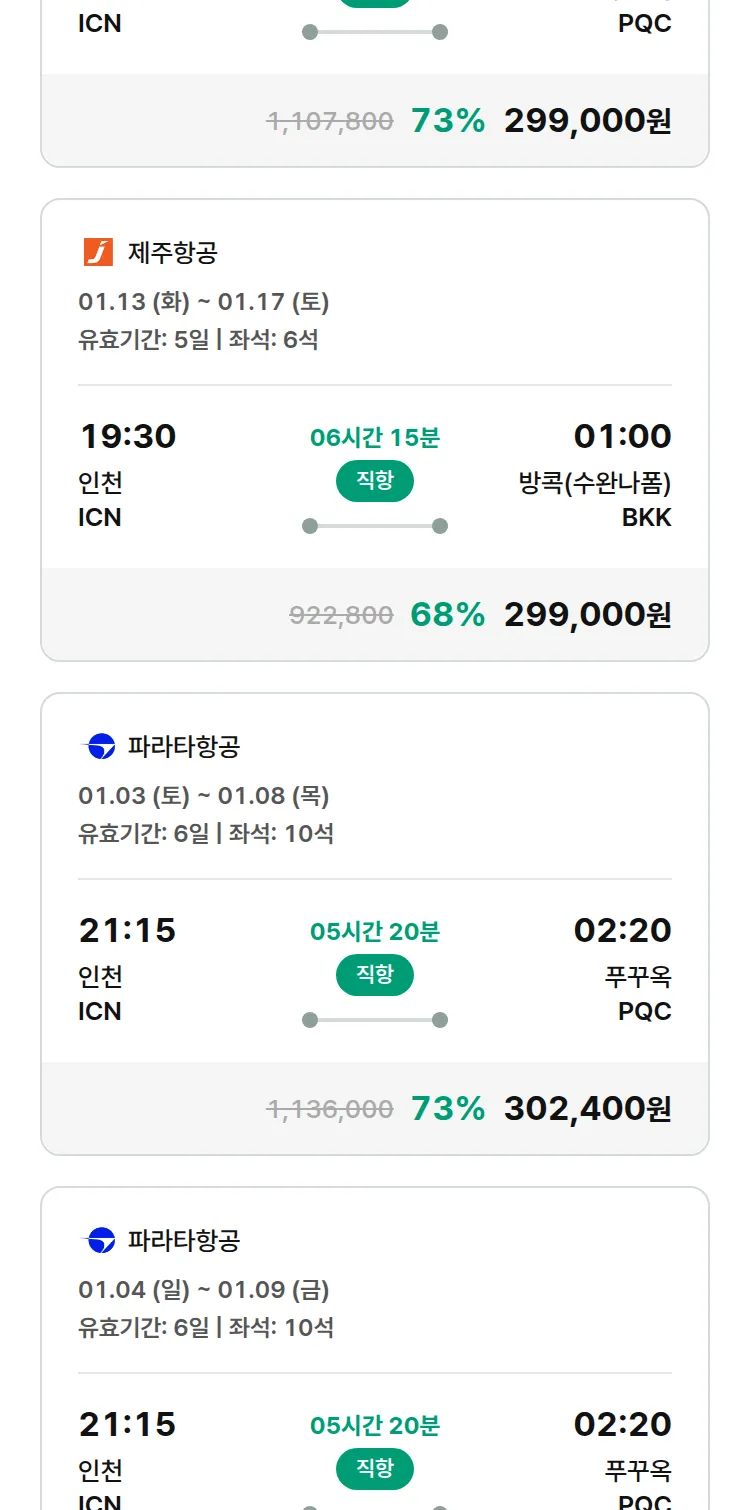Click the Jeju Air orange logo icon

(x=98, y=252)
